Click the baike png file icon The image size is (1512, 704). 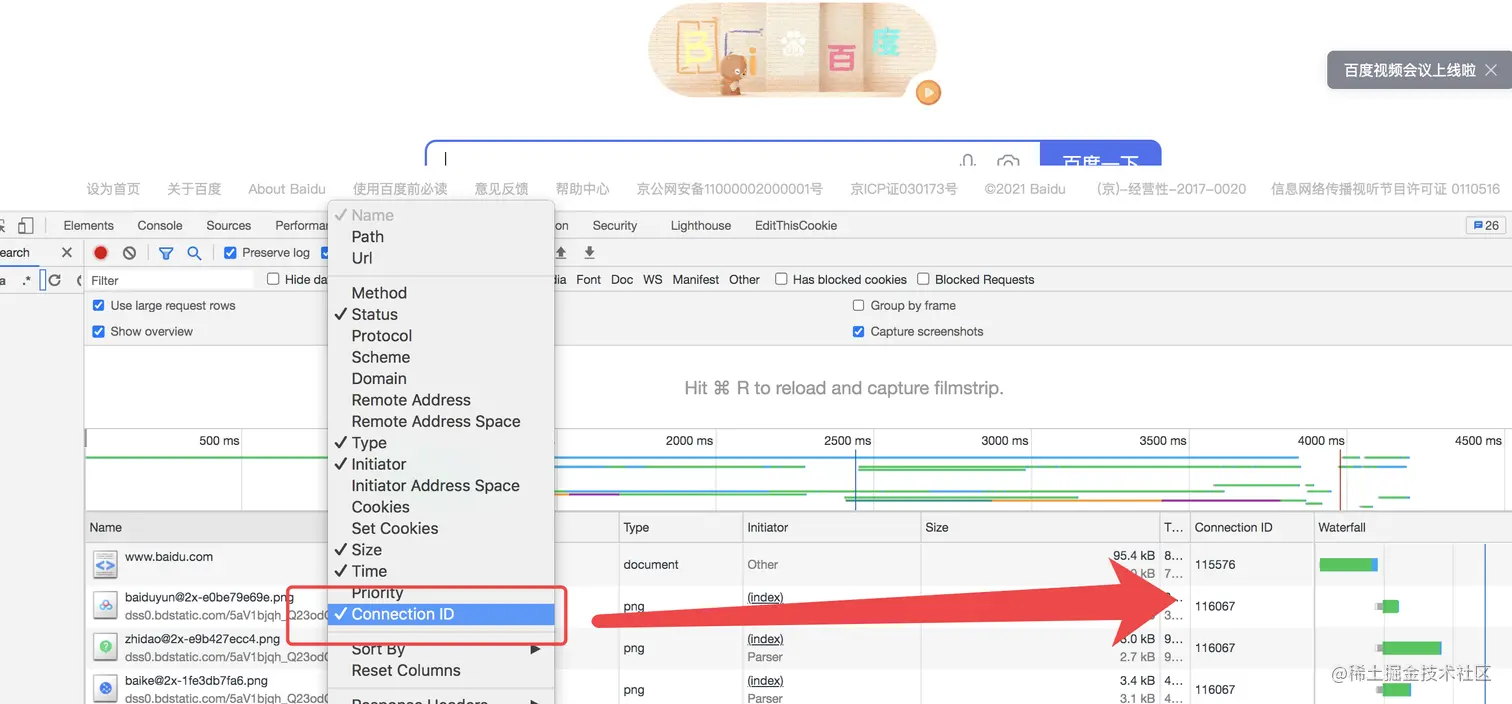coord(105,689)
